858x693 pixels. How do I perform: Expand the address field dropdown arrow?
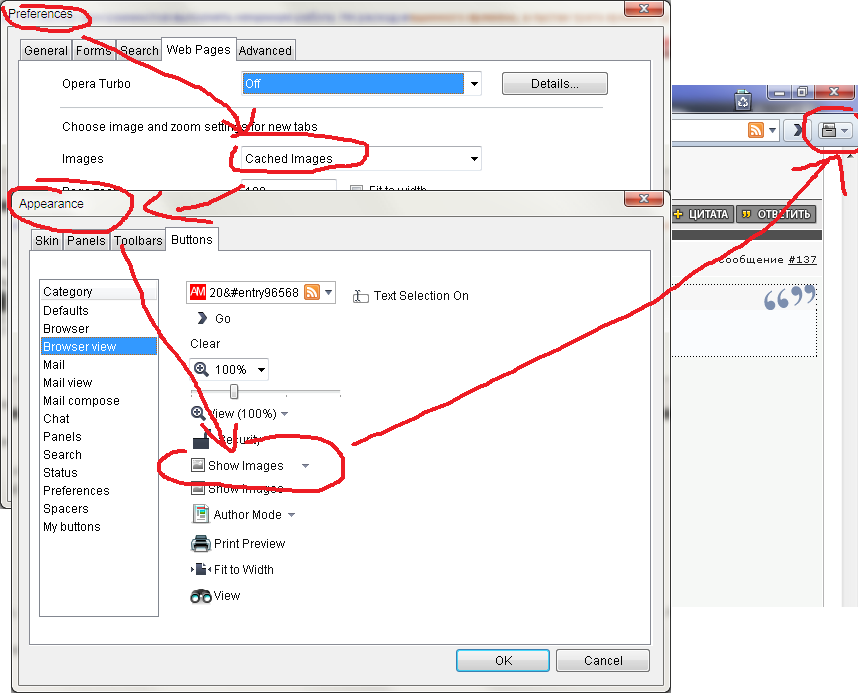tap(328, 292)
